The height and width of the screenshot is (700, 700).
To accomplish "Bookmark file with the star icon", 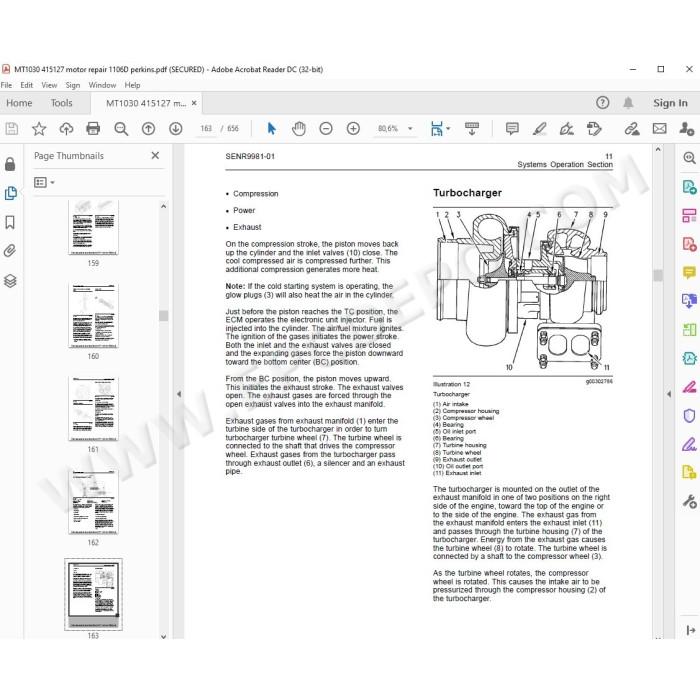I will click(39, 129).
